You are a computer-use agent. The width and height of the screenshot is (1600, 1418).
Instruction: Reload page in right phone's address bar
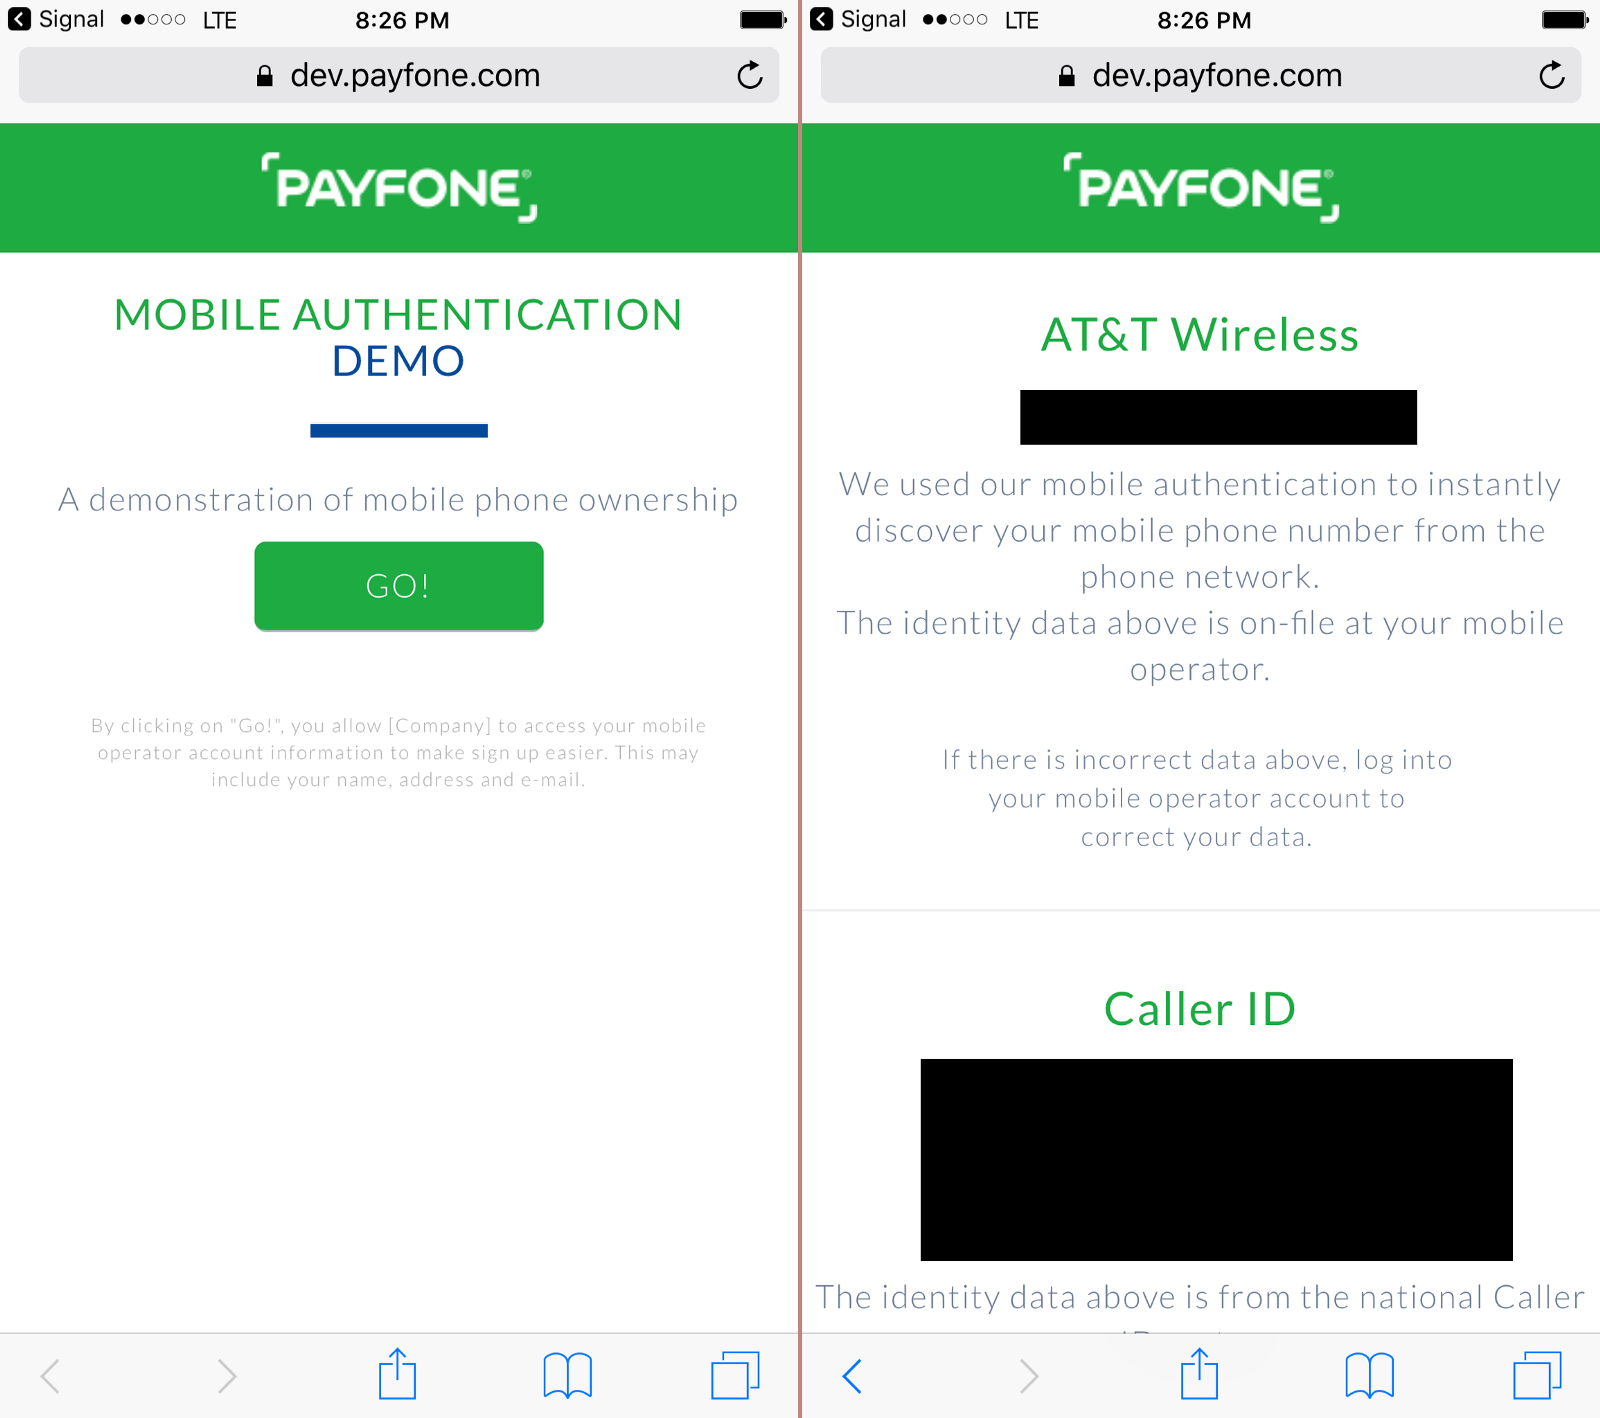pos(1552,75)
